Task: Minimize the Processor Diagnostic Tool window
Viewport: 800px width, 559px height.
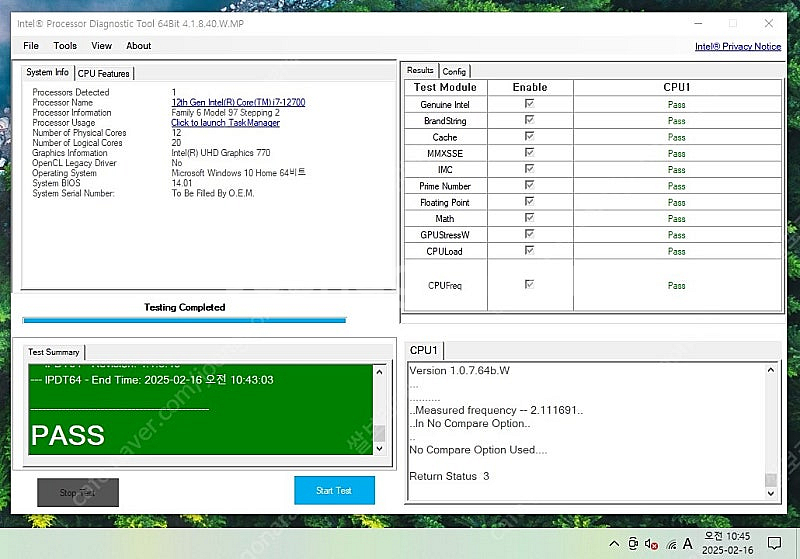Action: [698, 23]
